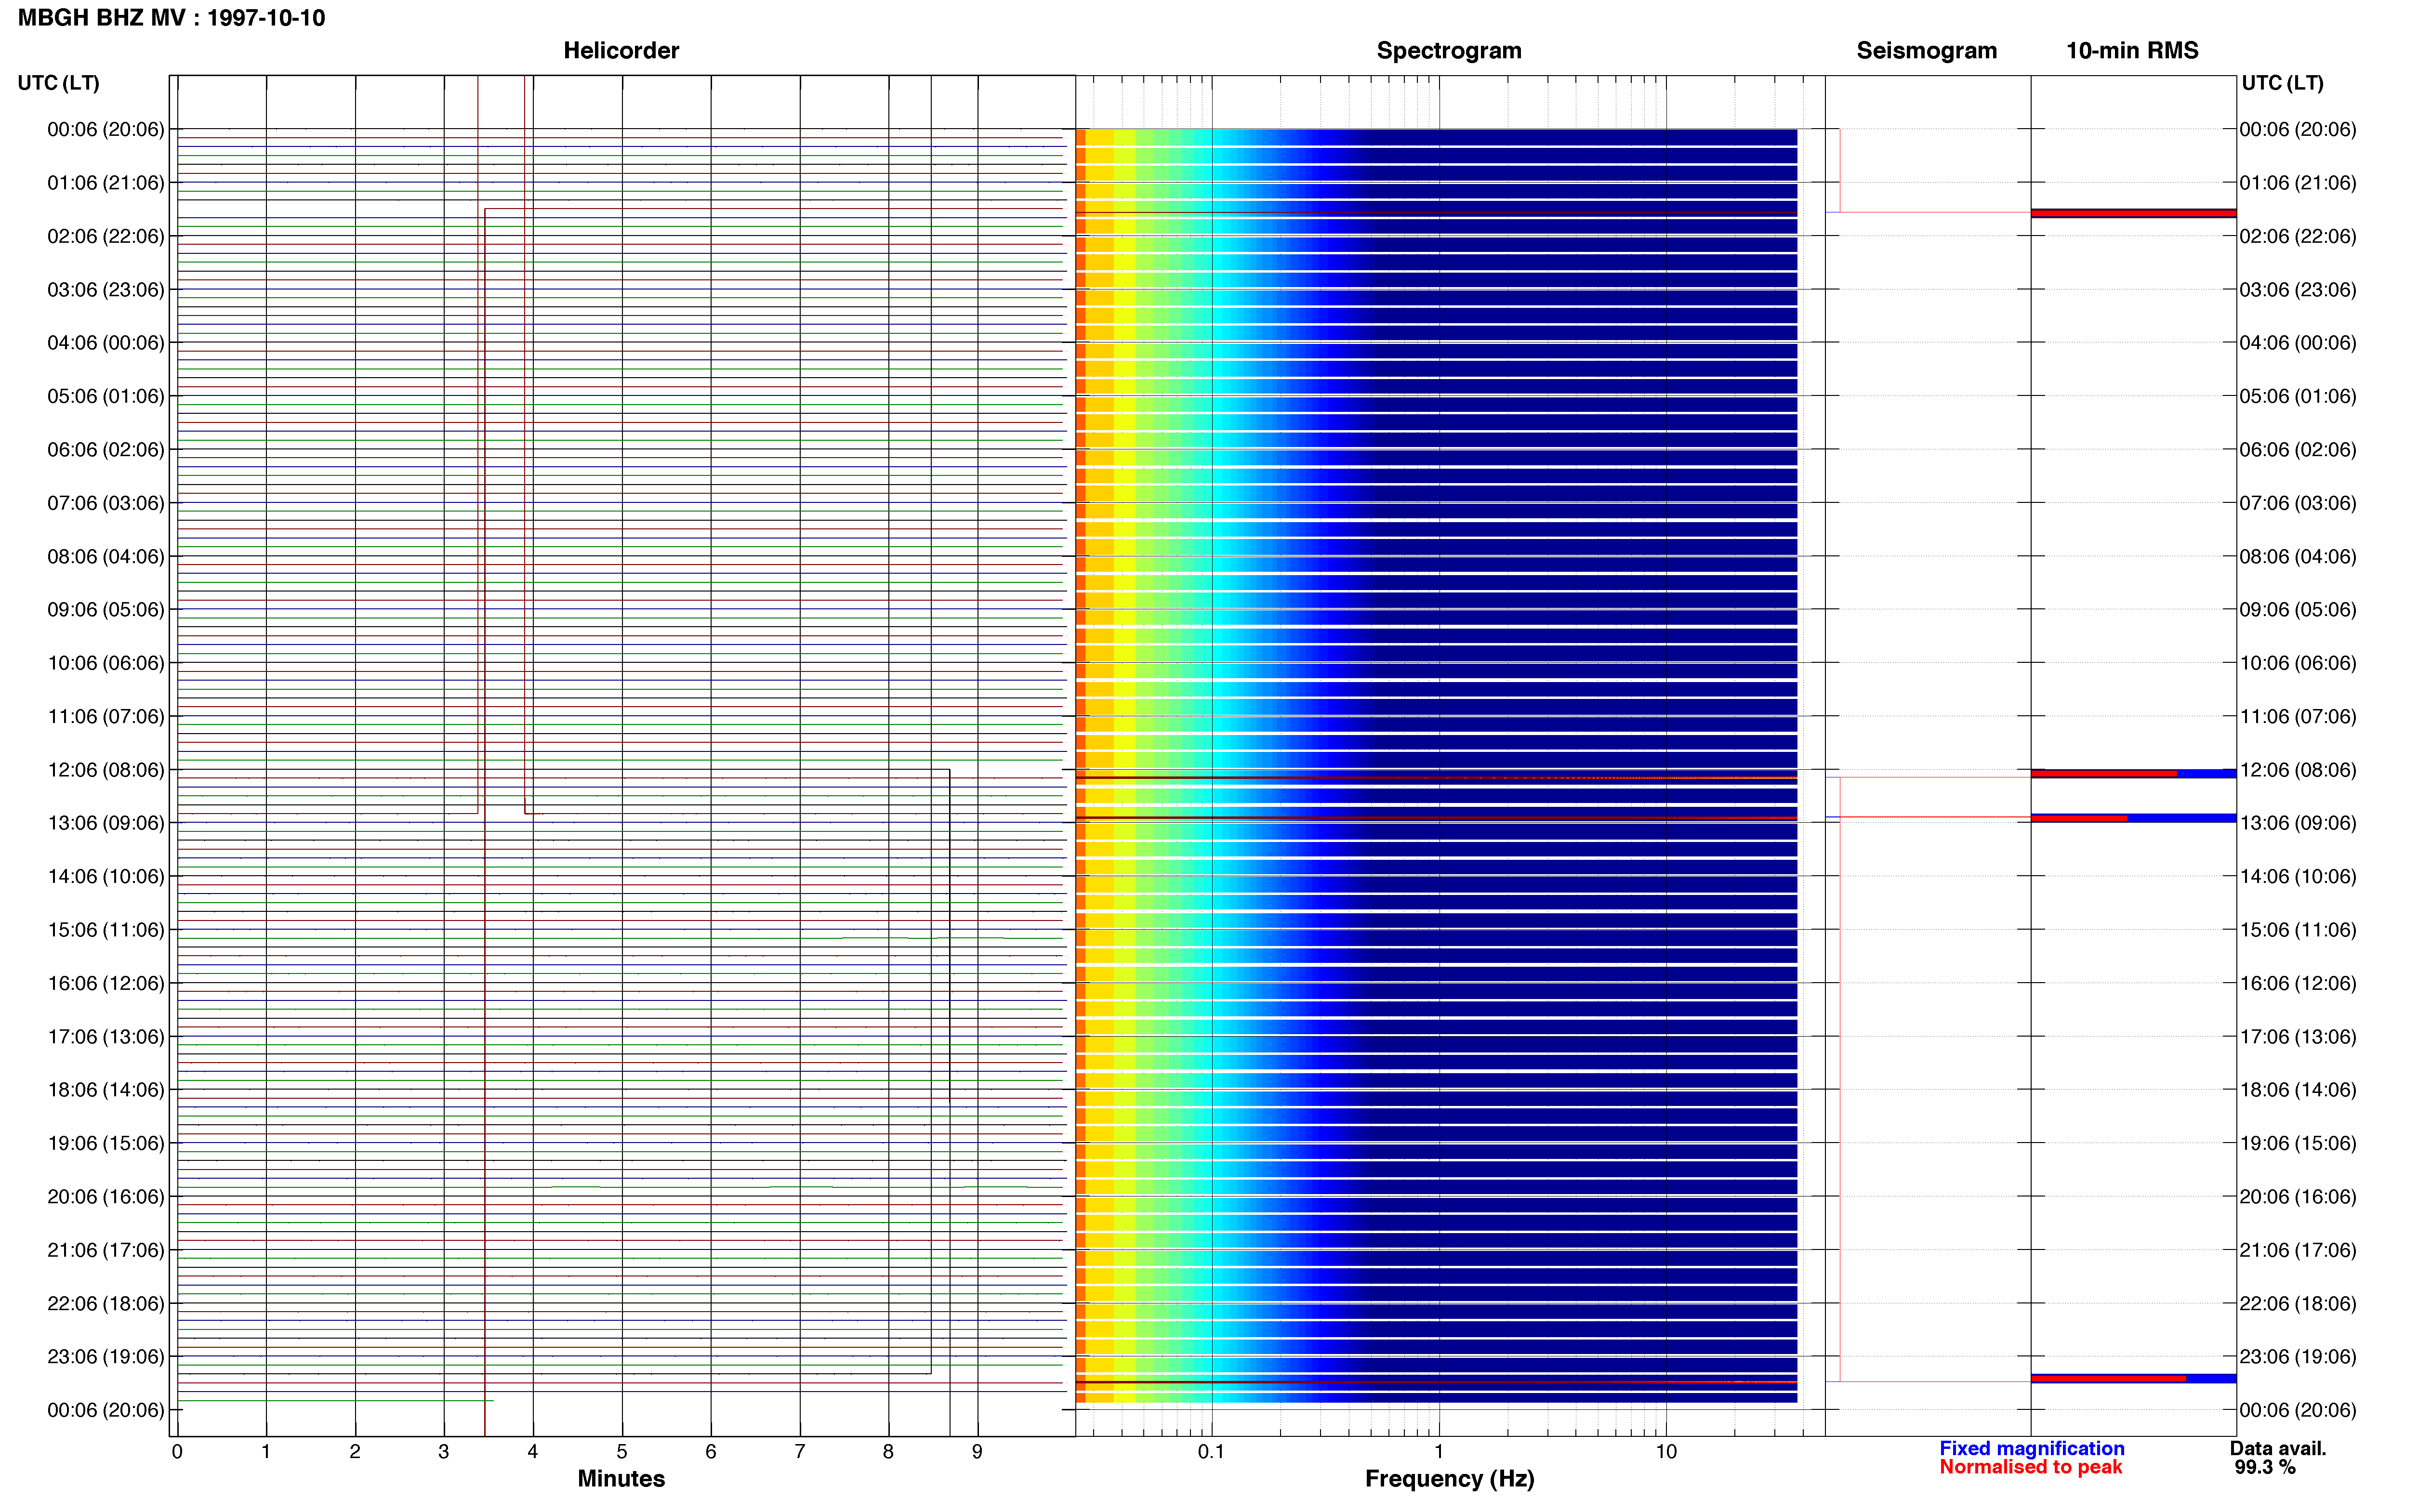
Task: Click left axis time label 21:06 (17:06)
Action: [x=106, y=1250]
